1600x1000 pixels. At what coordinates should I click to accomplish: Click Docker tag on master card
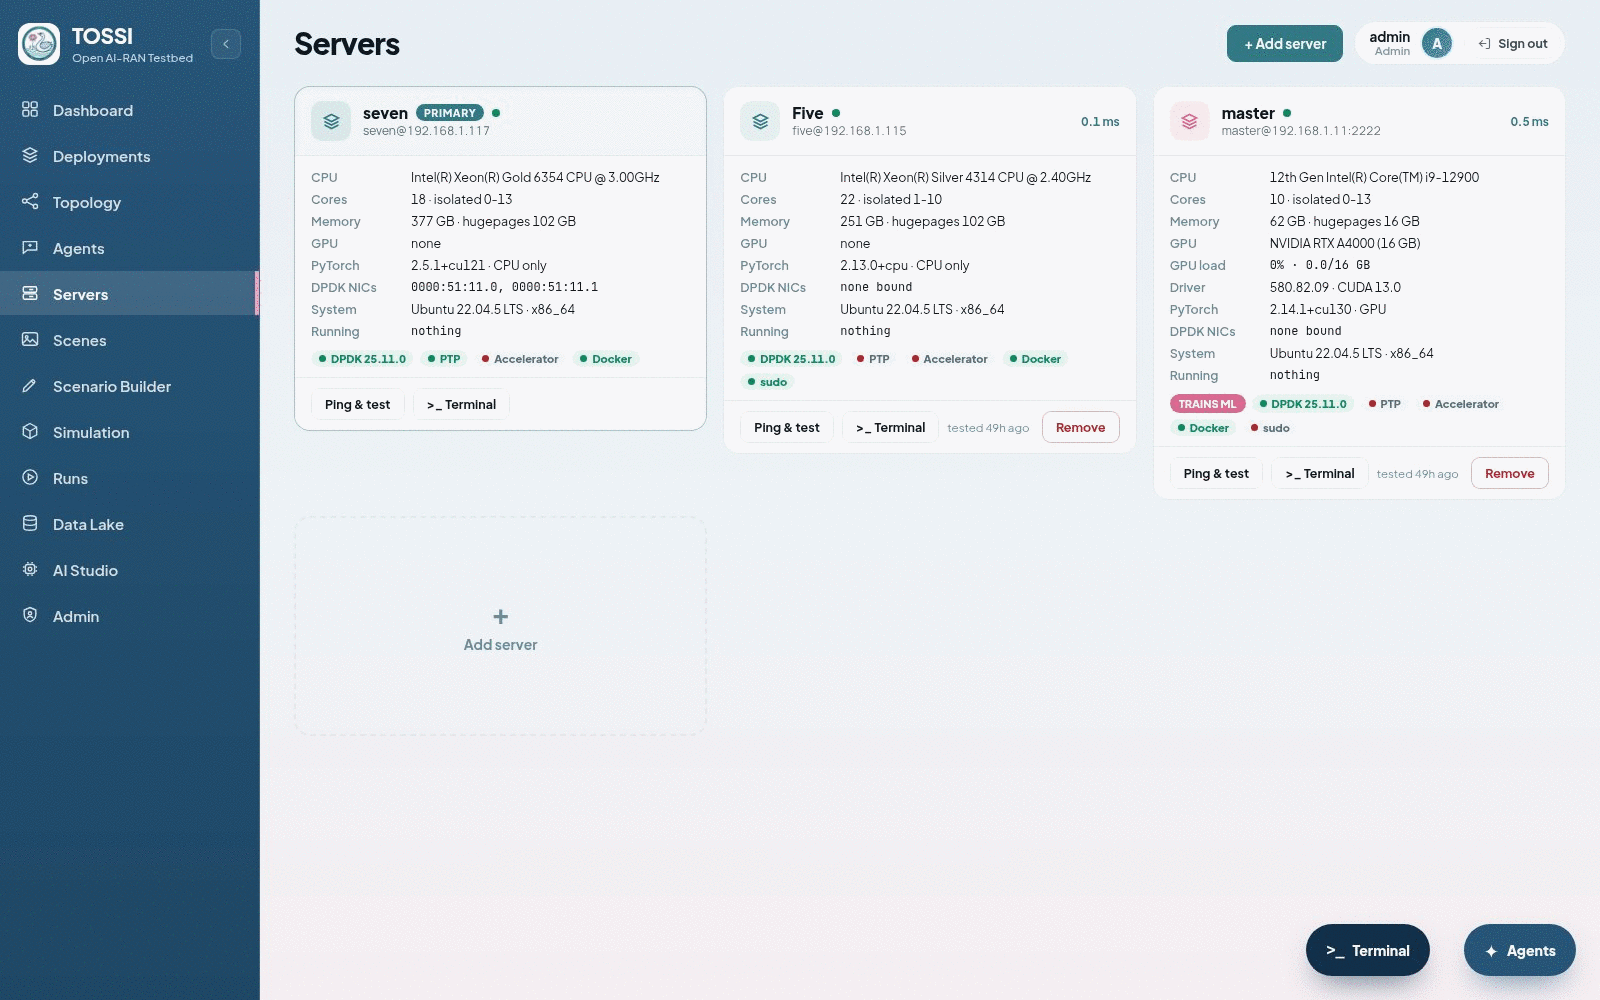tap(1203, 428)
